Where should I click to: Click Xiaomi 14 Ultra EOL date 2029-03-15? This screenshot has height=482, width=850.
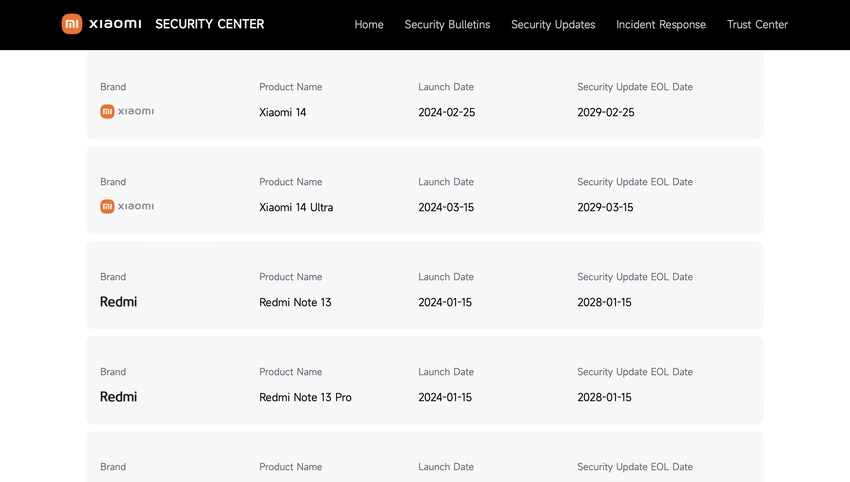click(605, 208)
